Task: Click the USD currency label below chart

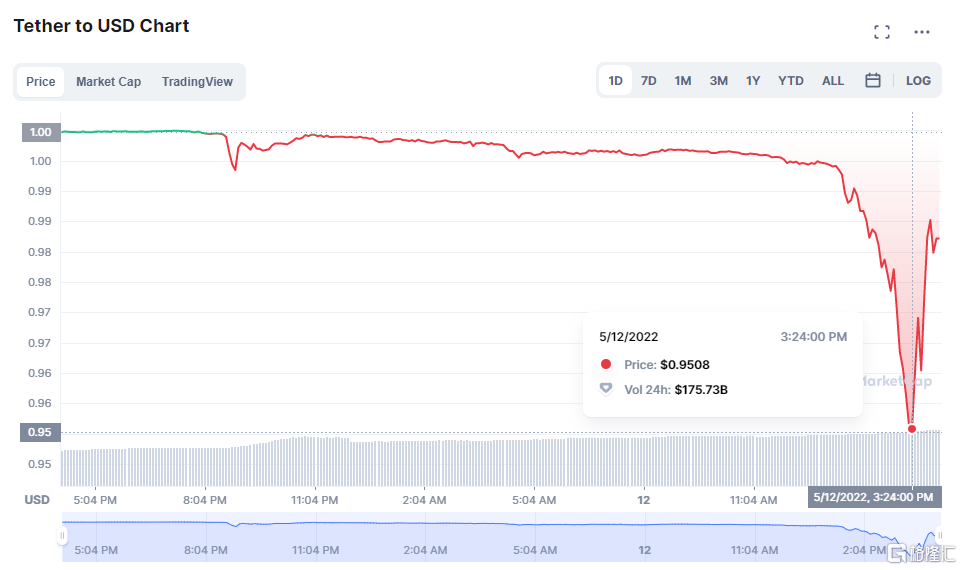Action: point(37,499)
